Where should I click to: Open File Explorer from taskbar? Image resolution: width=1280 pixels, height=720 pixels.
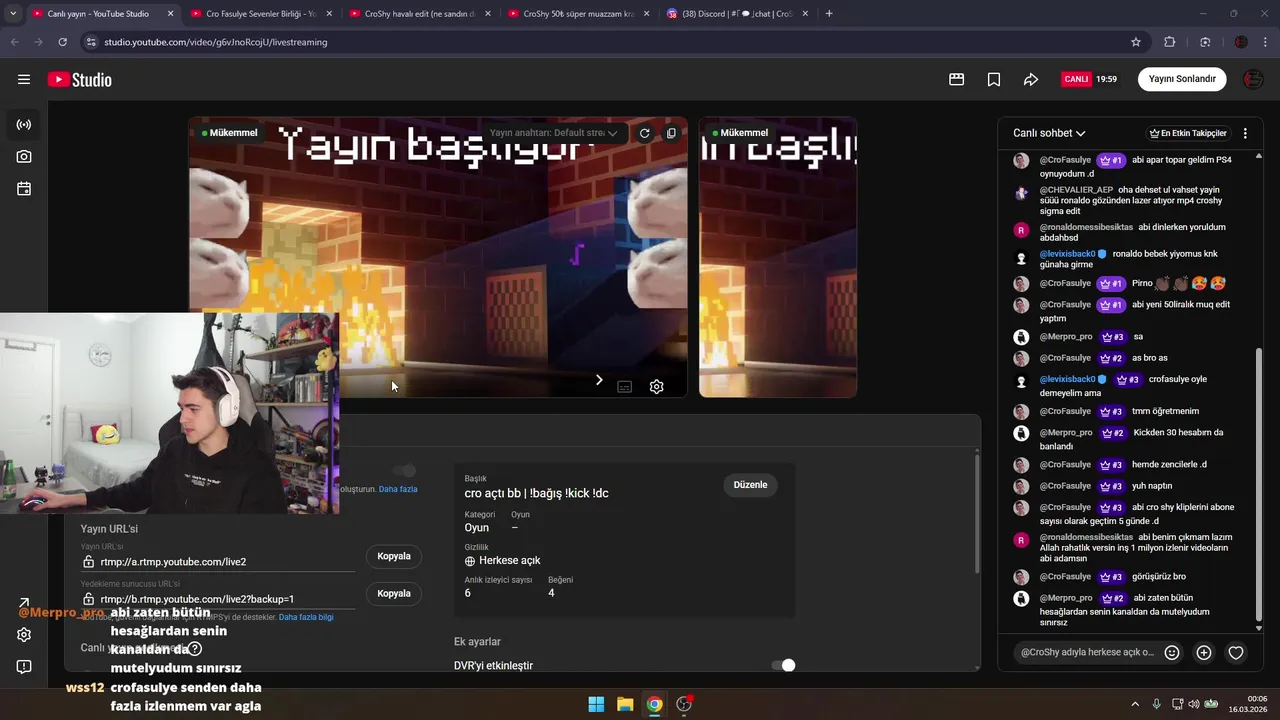[625, 704]
